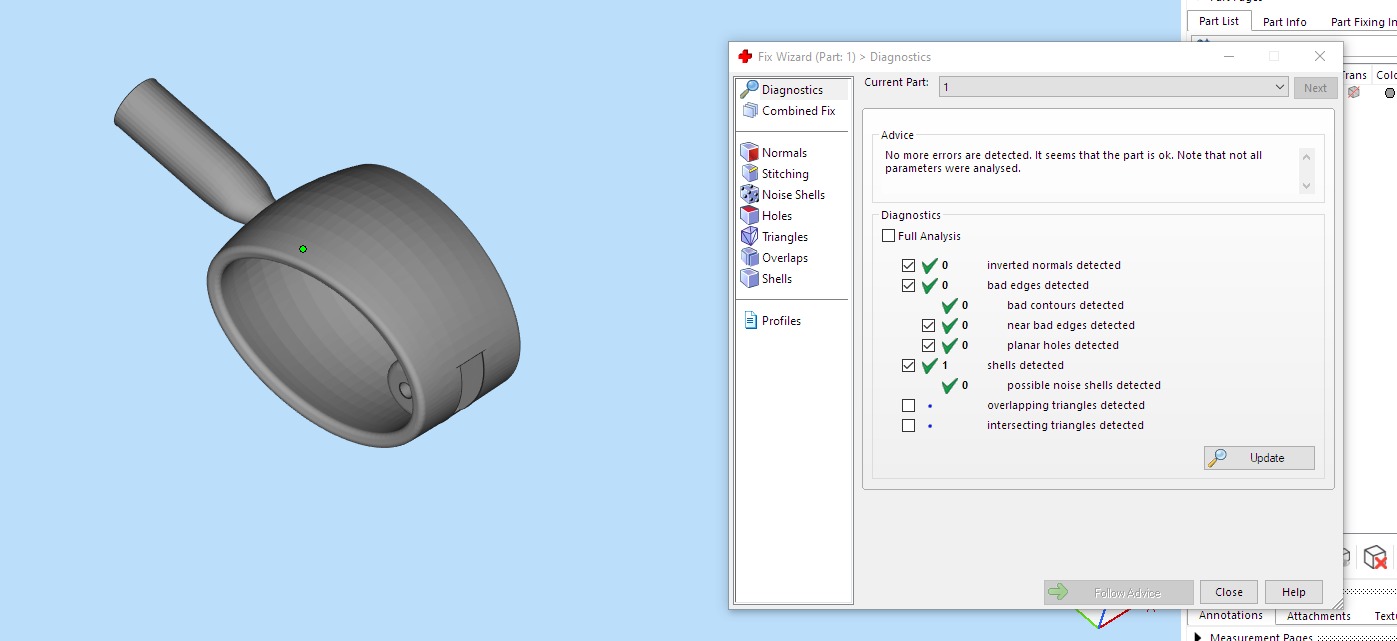1397x641 pixels.
Task: Switch to the Annotations tab
Action: (1231, 615)
